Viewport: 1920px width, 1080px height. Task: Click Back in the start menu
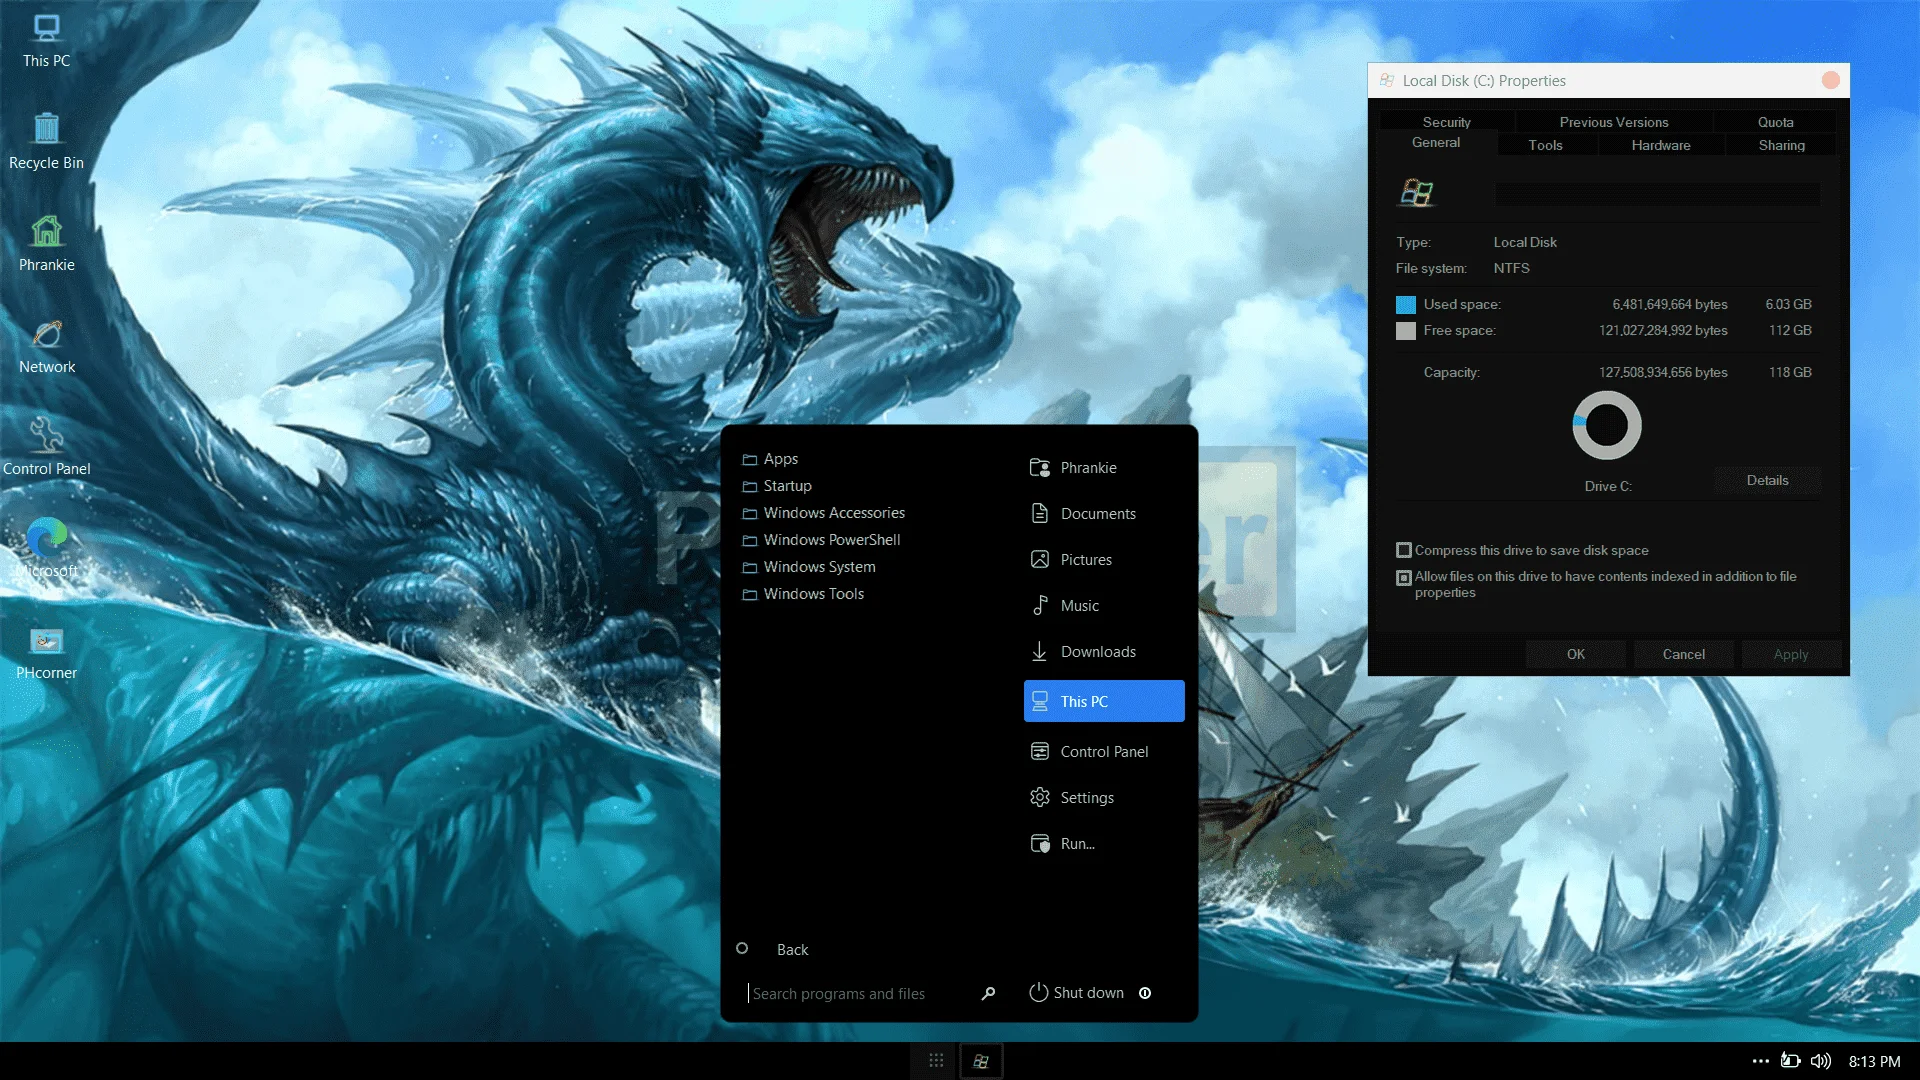click(x=792, y=950)
